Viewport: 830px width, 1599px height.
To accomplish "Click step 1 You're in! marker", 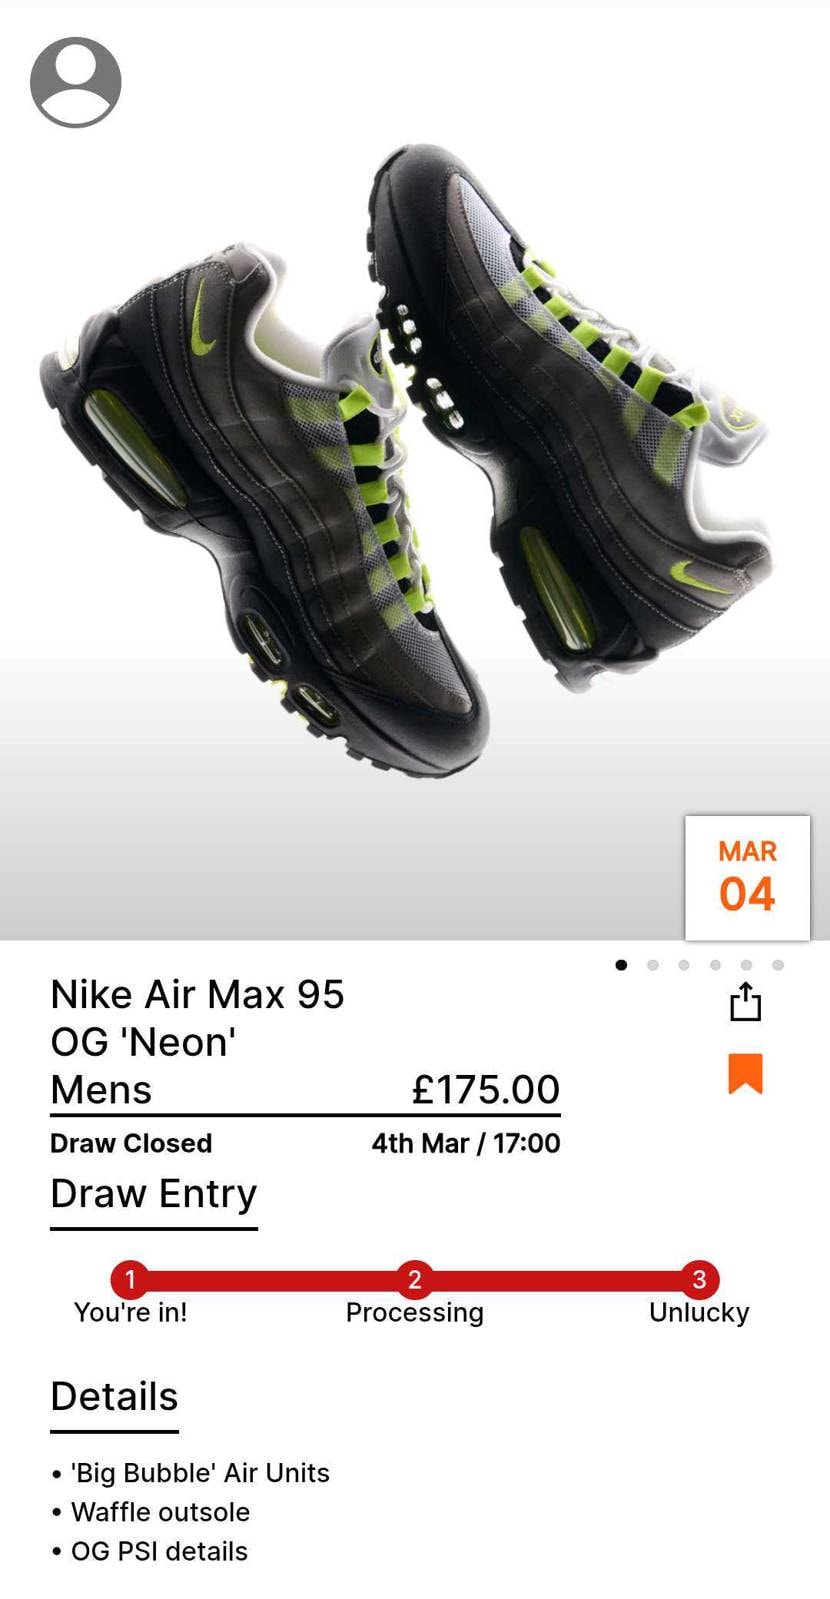I will [130, 1279].
